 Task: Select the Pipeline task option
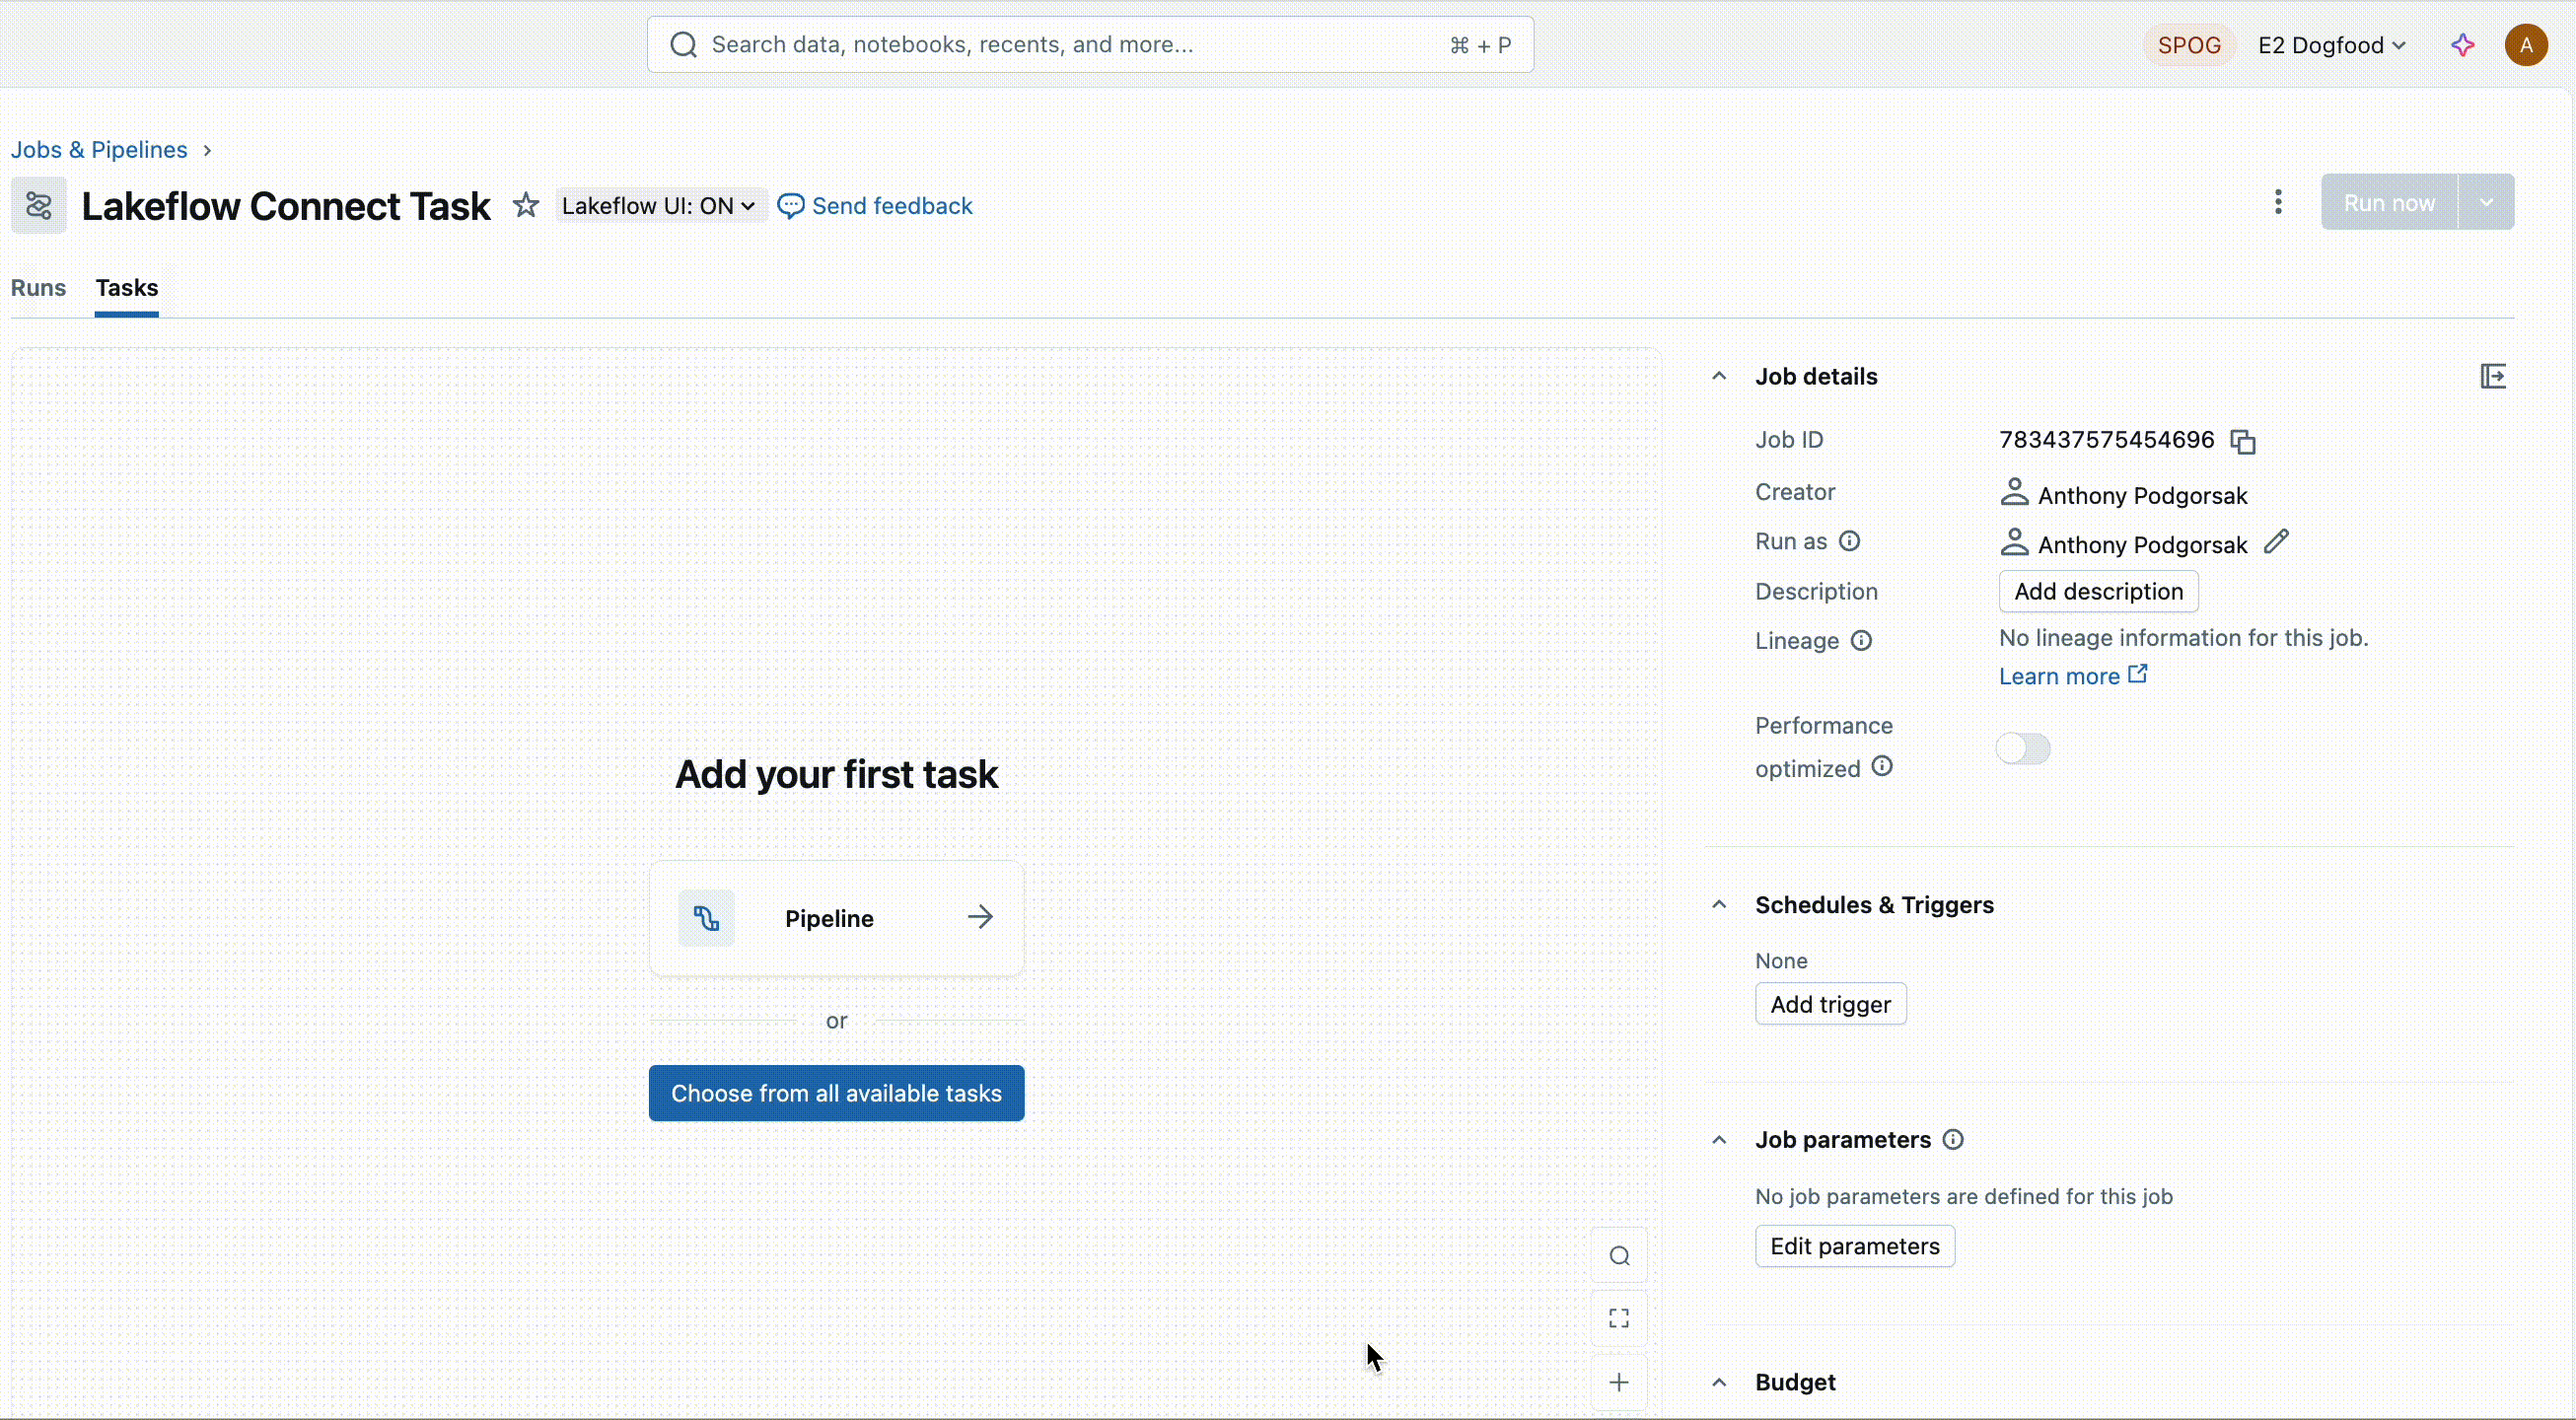tap(836, 918)
